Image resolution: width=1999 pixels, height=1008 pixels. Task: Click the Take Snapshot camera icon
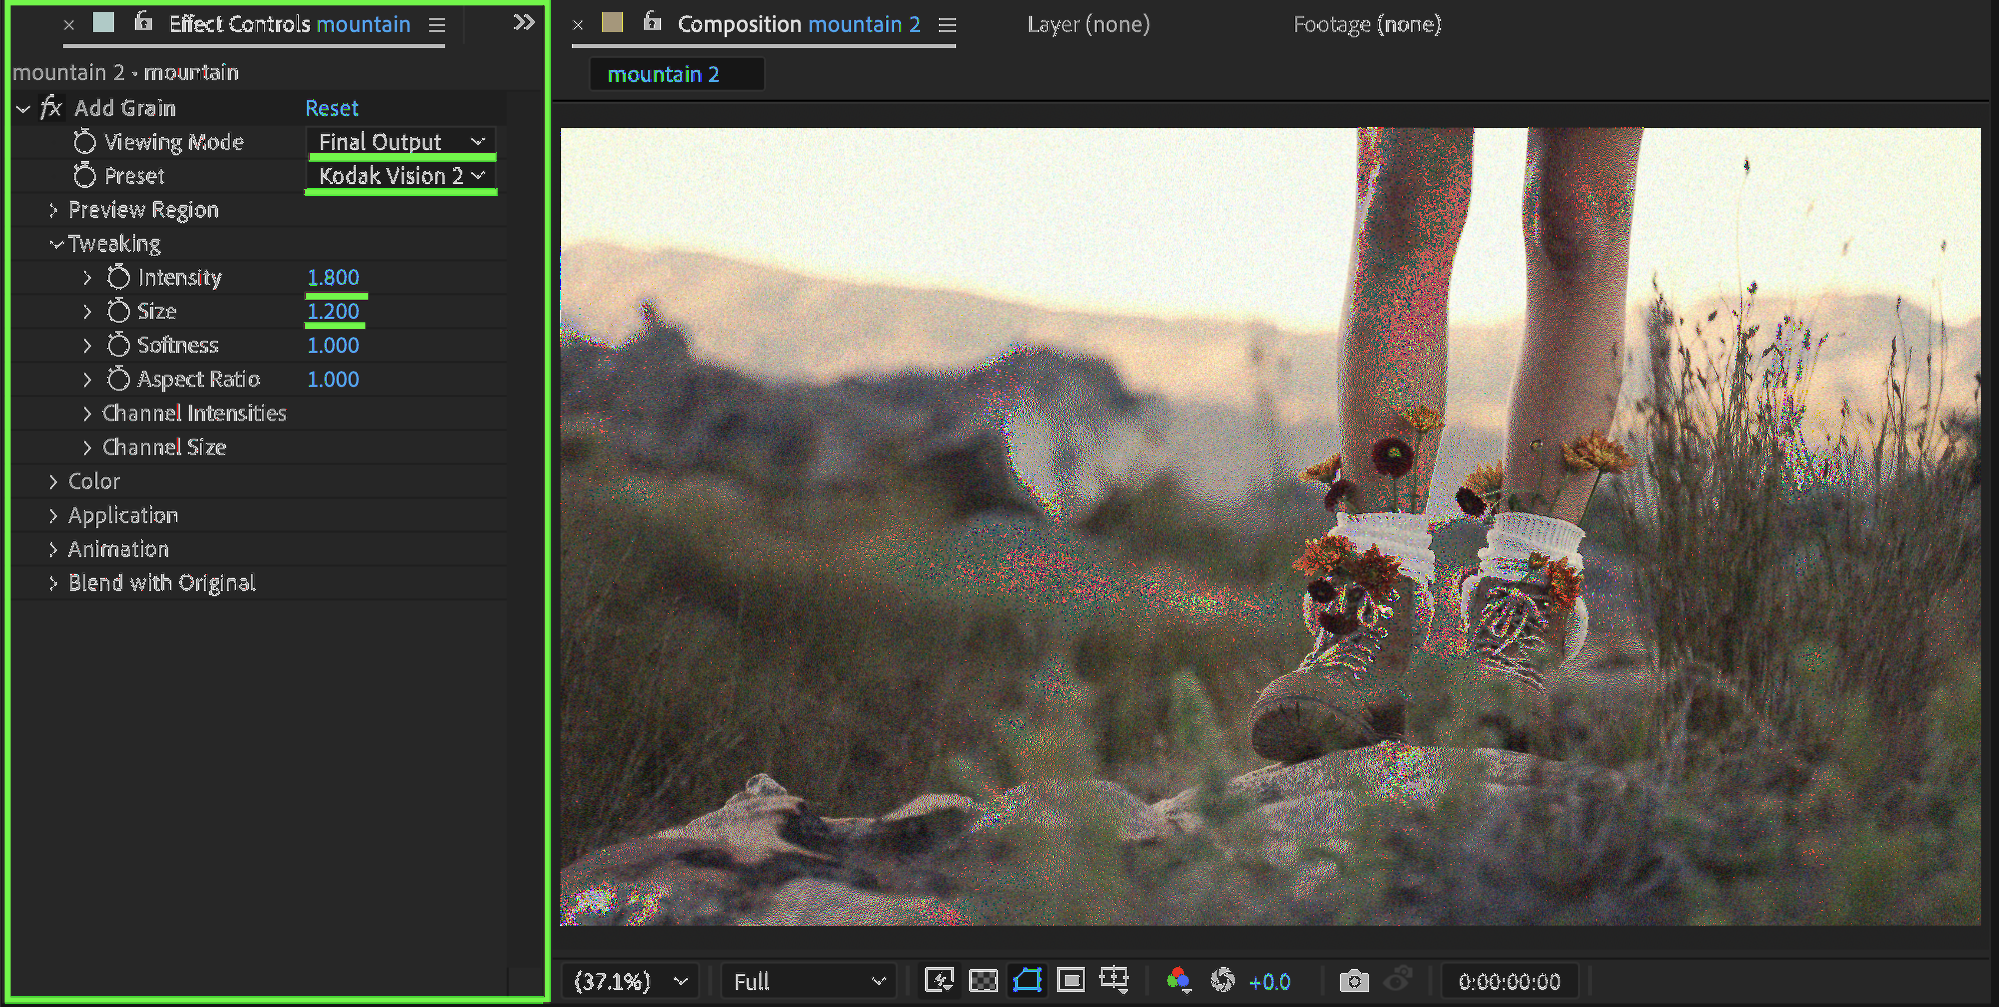[x=1354, y=981]
